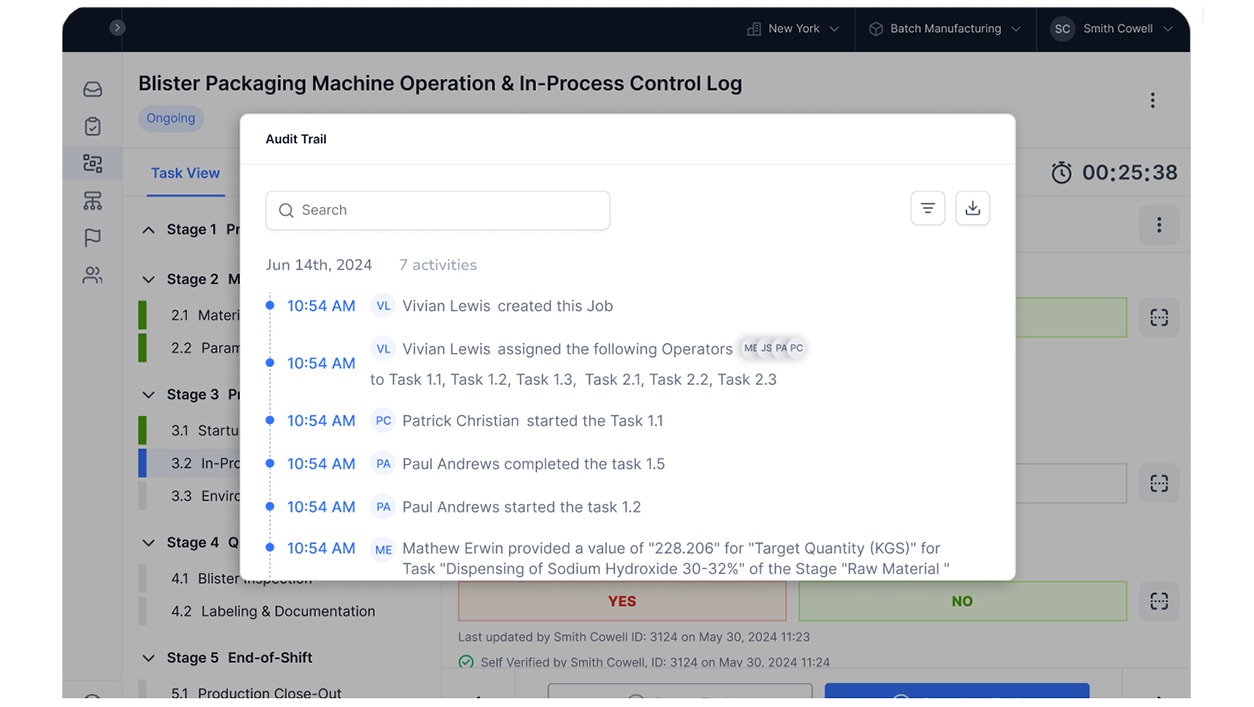Select the 4.2 Labeling & Documentation task
Image resolution: width=1254 pixels, height=707 pixels.
[x=287, y=611]
